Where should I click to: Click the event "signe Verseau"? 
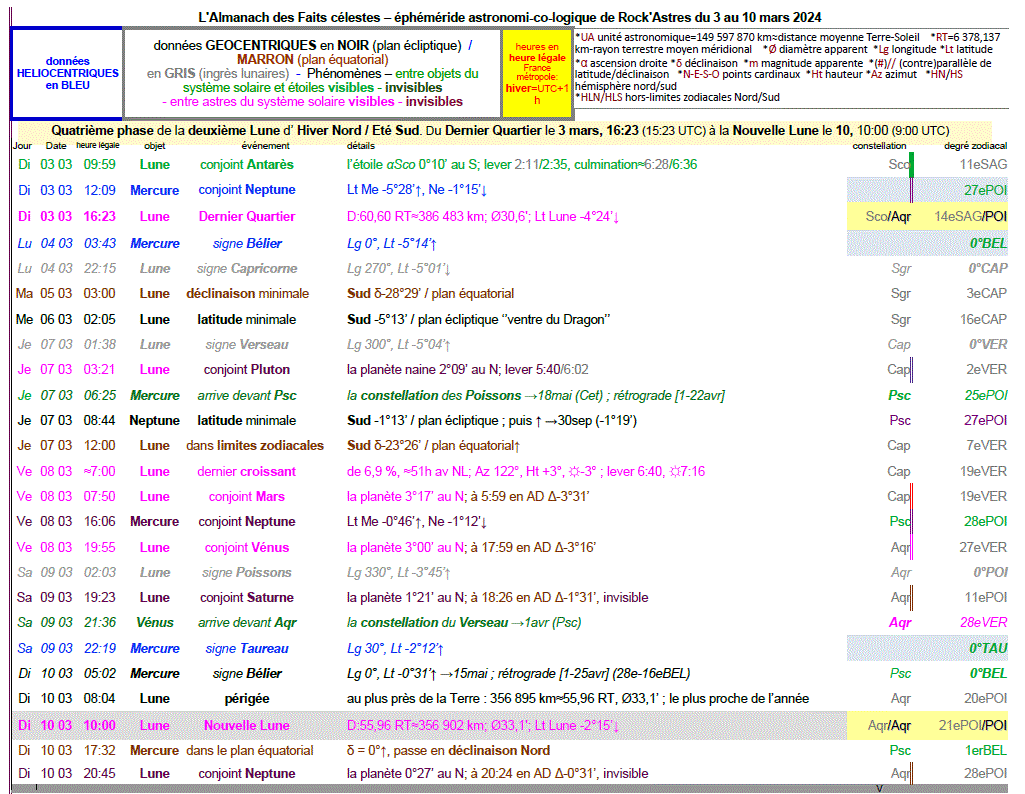pos(246,344)
